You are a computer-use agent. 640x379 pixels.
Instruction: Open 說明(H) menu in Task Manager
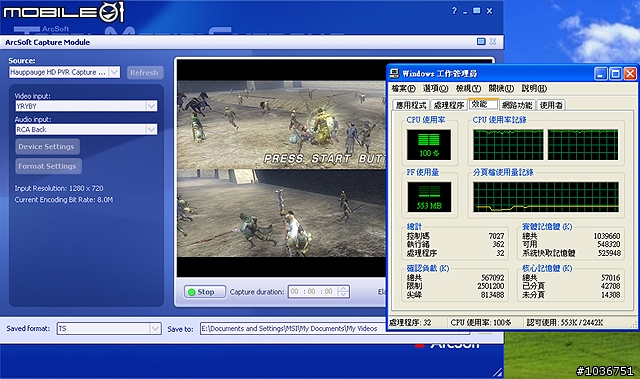(534, 89)
